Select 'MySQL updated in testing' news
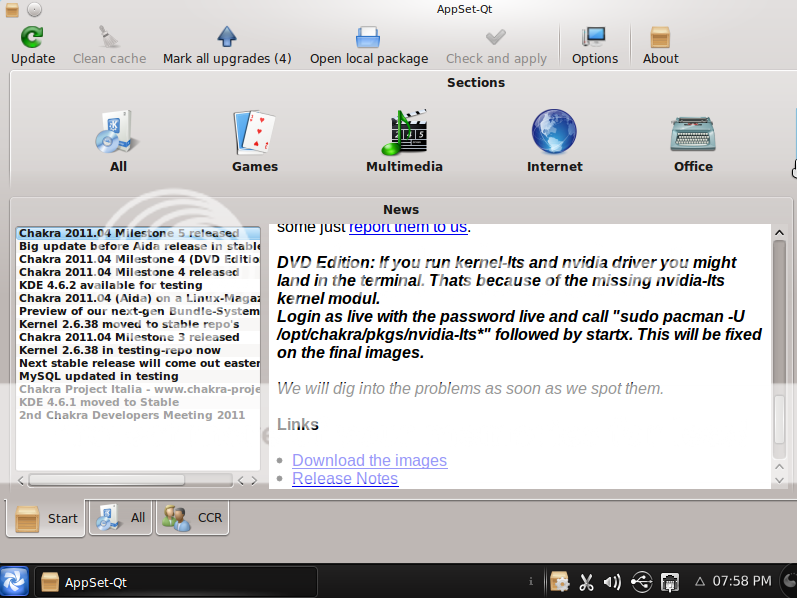This screenshot has width=797, height=598. (138, 376)
